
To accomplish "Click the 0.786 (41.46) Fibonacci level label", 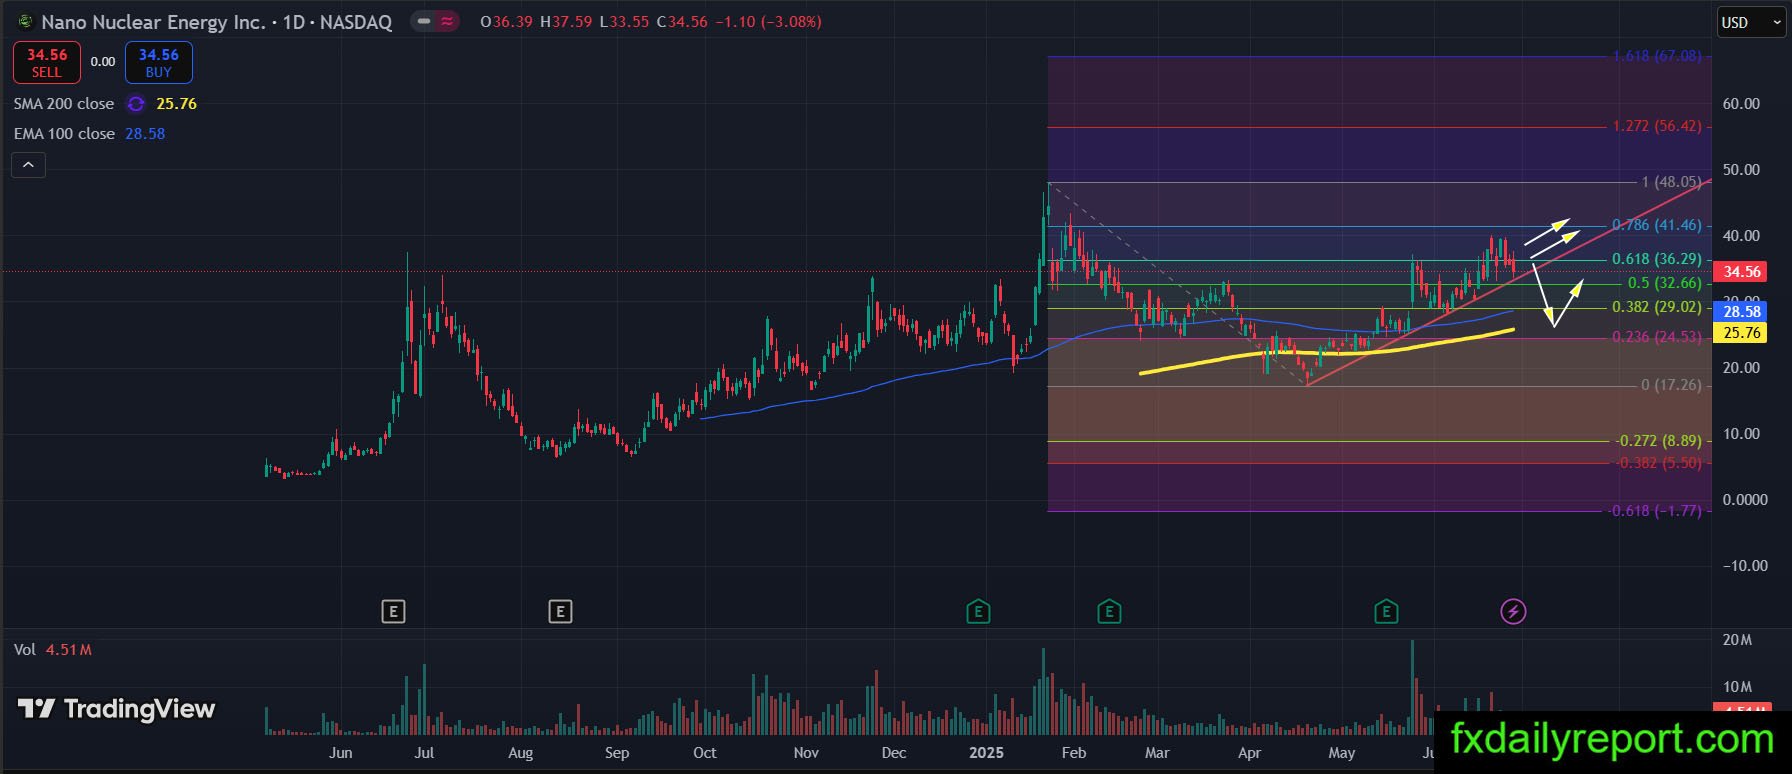I will (1656, 225).
